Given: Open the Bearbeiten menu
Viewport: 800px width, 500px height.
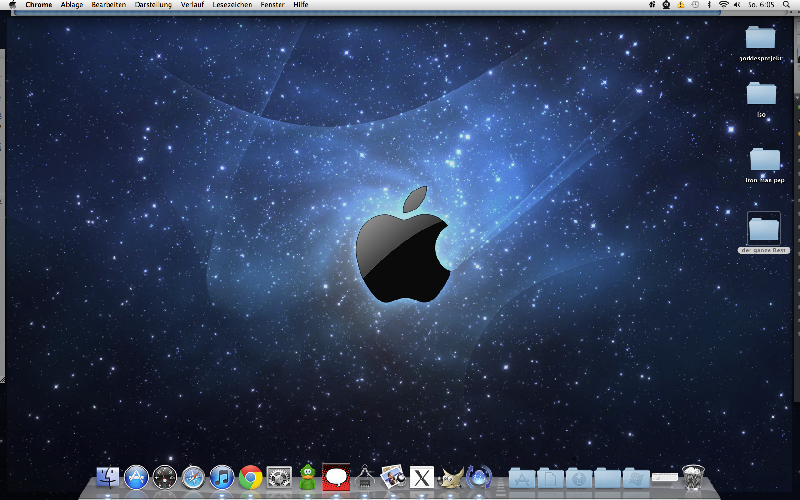Looking at the screenshot, I should pyautogui.click(x=109, y=5).
